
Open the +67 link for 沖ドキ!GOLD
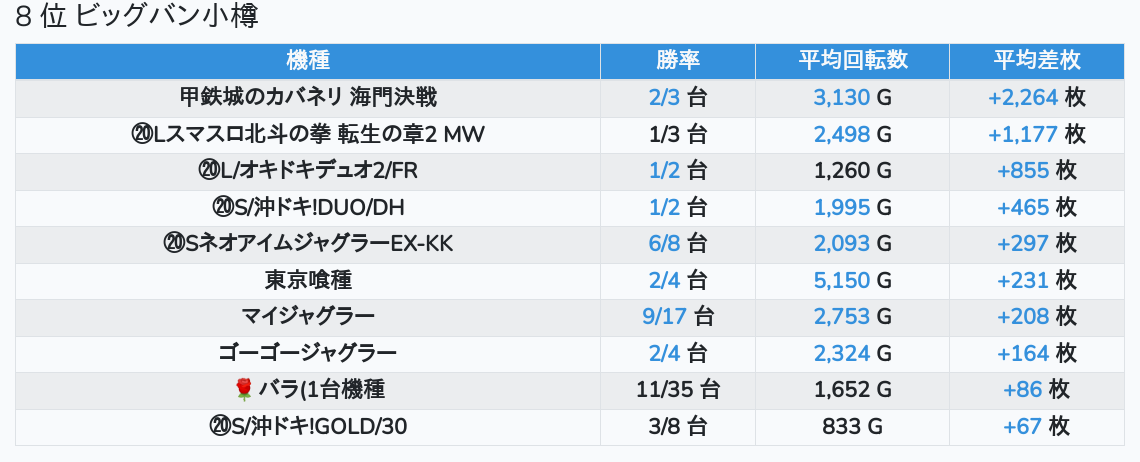pyautogui.click(x=1022, y=426)
